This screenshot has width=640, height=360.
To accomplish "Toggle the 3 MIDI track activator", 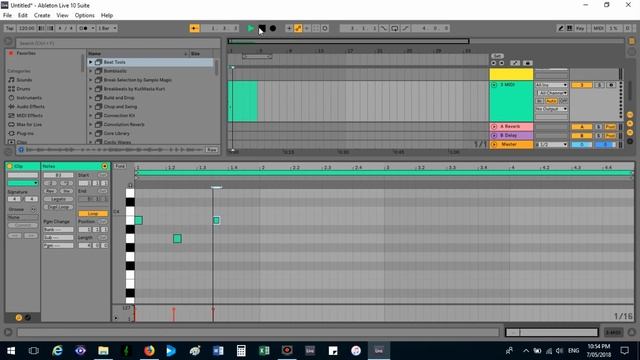I will pyautogui.click(x=582, y=85).
